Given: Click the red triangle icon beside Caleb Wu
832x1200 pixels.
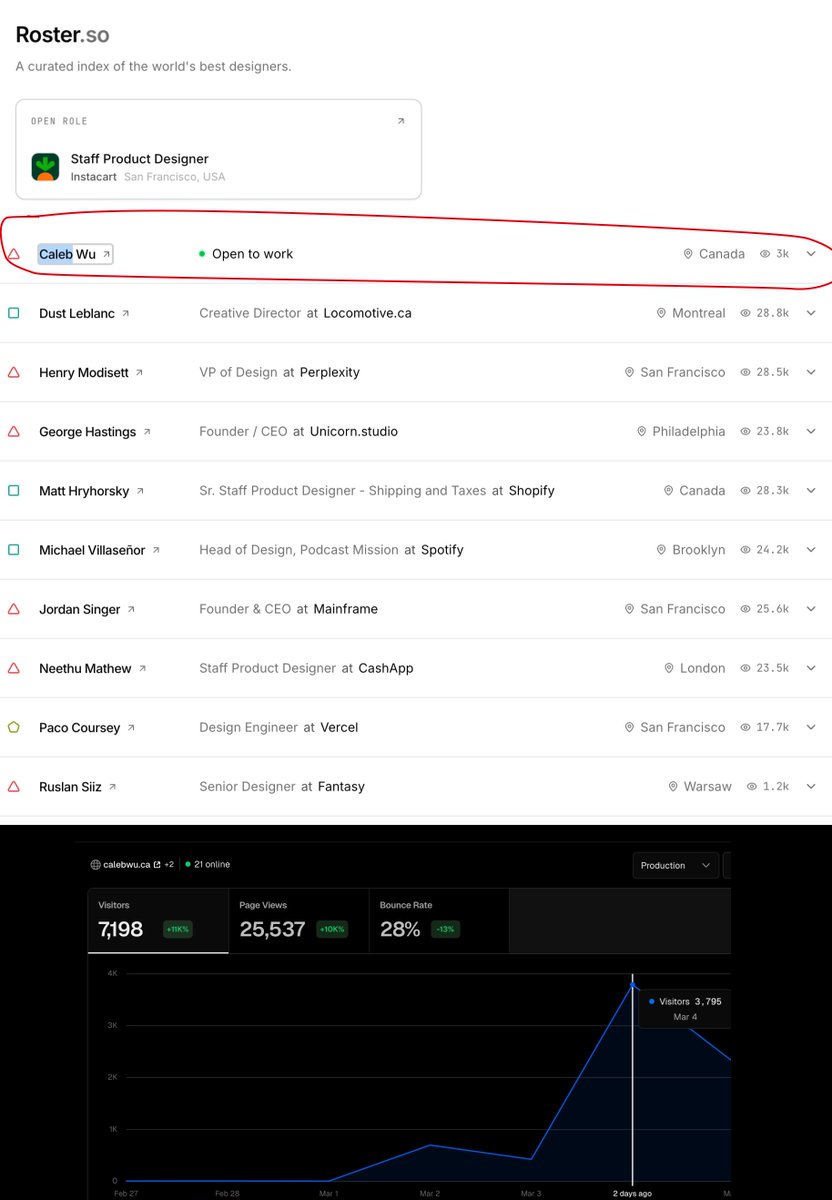Looking at the screenshot, I should tap(14, 254).
